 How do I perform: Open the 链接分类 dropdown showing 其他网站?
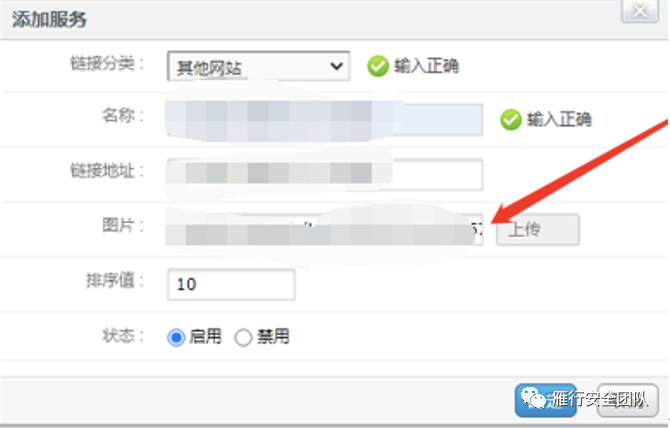(259, 66)
